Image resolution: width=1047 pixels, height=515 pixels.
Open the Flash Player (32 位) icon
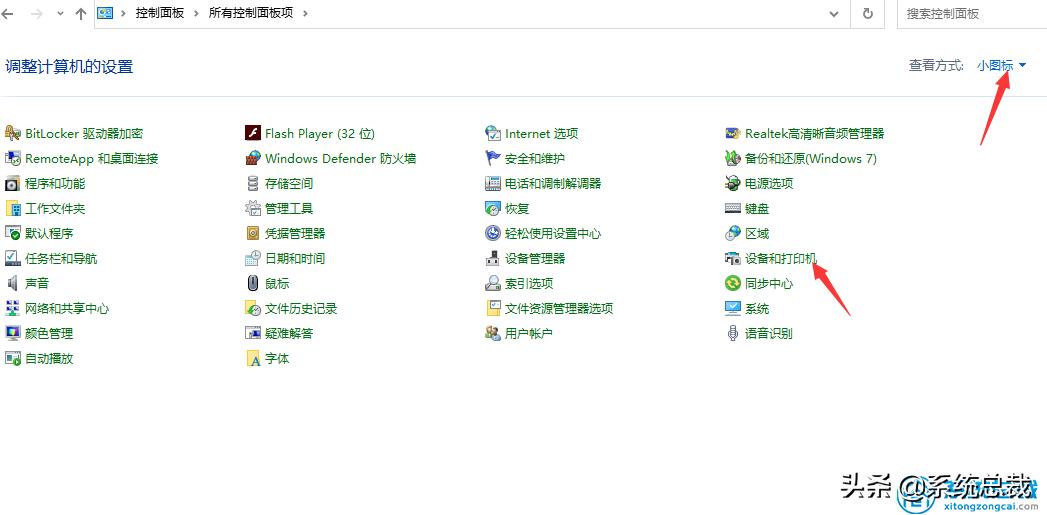252,134
